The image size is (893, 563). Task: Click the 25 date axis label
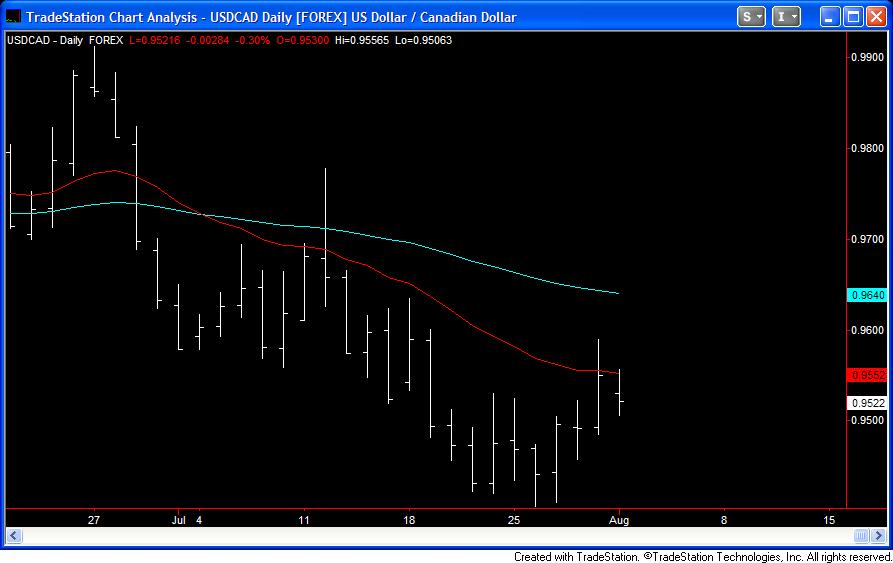(x=514, y=520)
